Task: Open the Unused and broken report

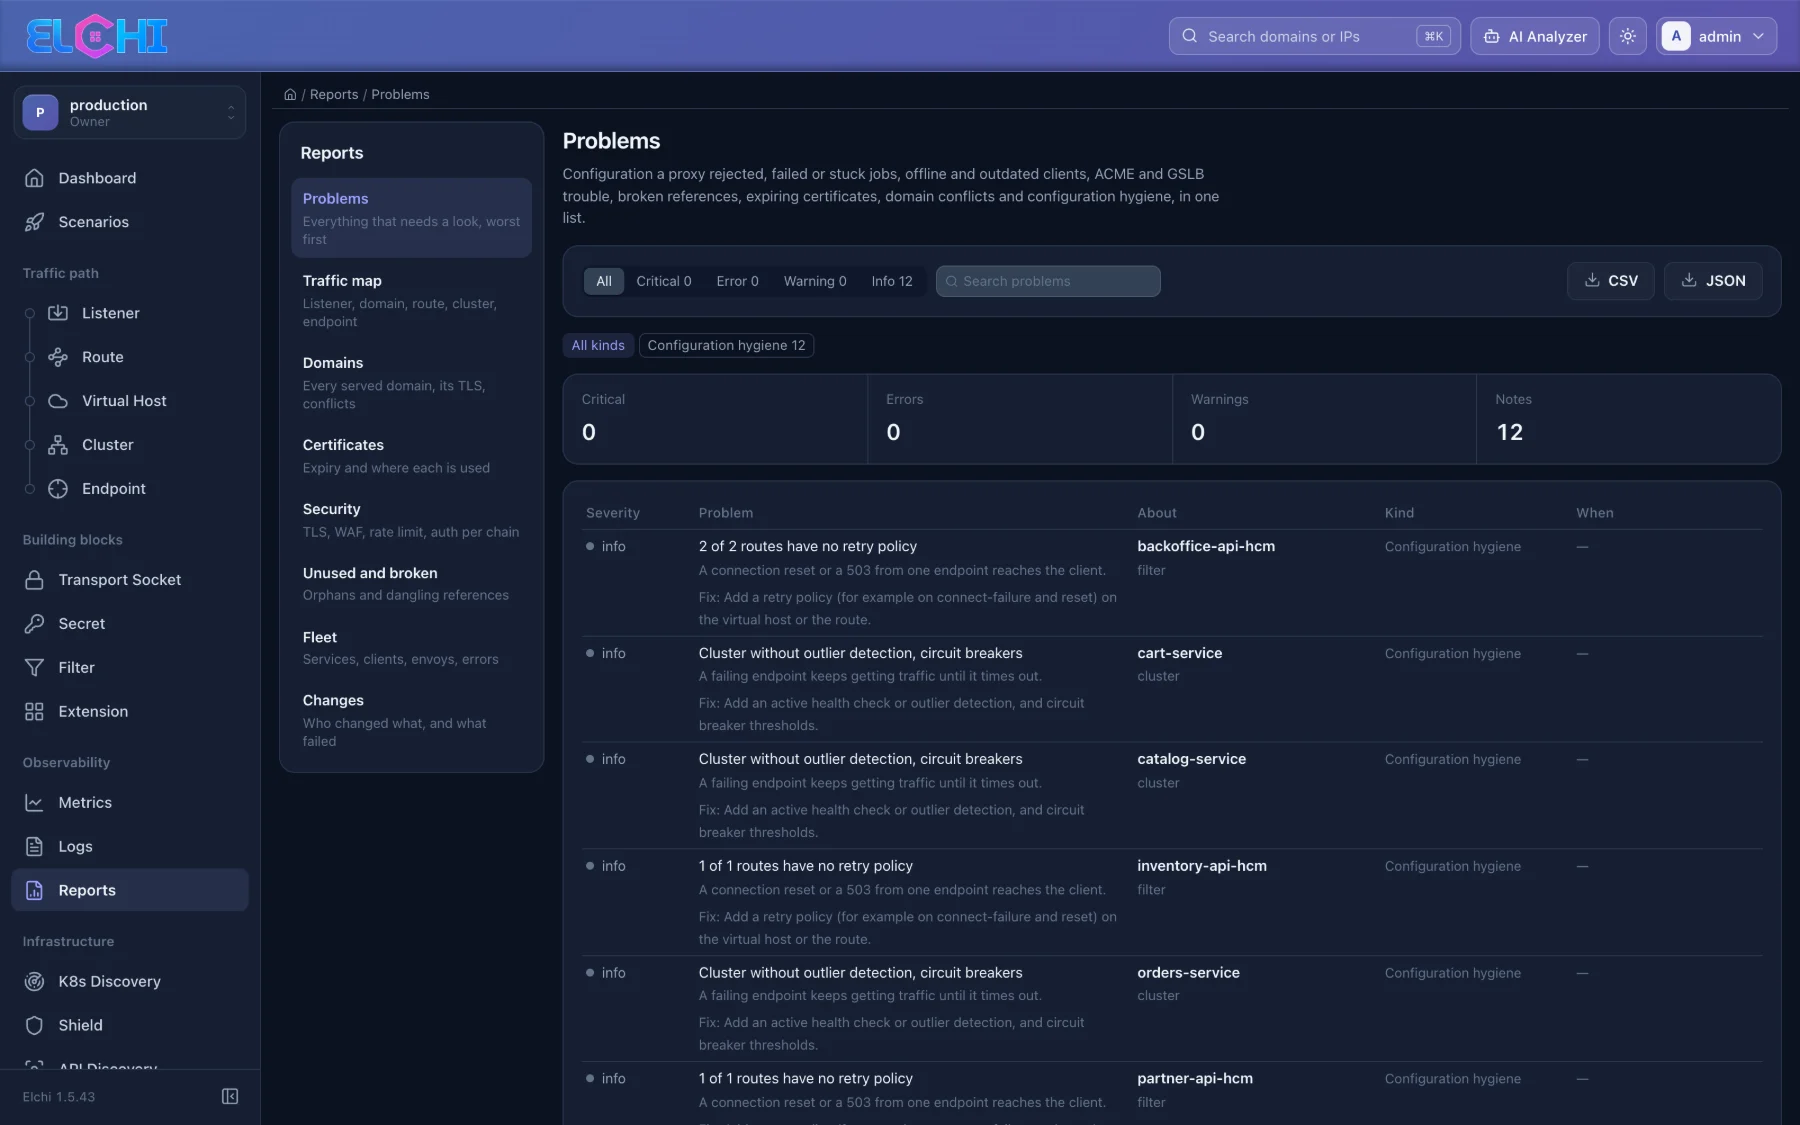Action: (x=411, y=583)
